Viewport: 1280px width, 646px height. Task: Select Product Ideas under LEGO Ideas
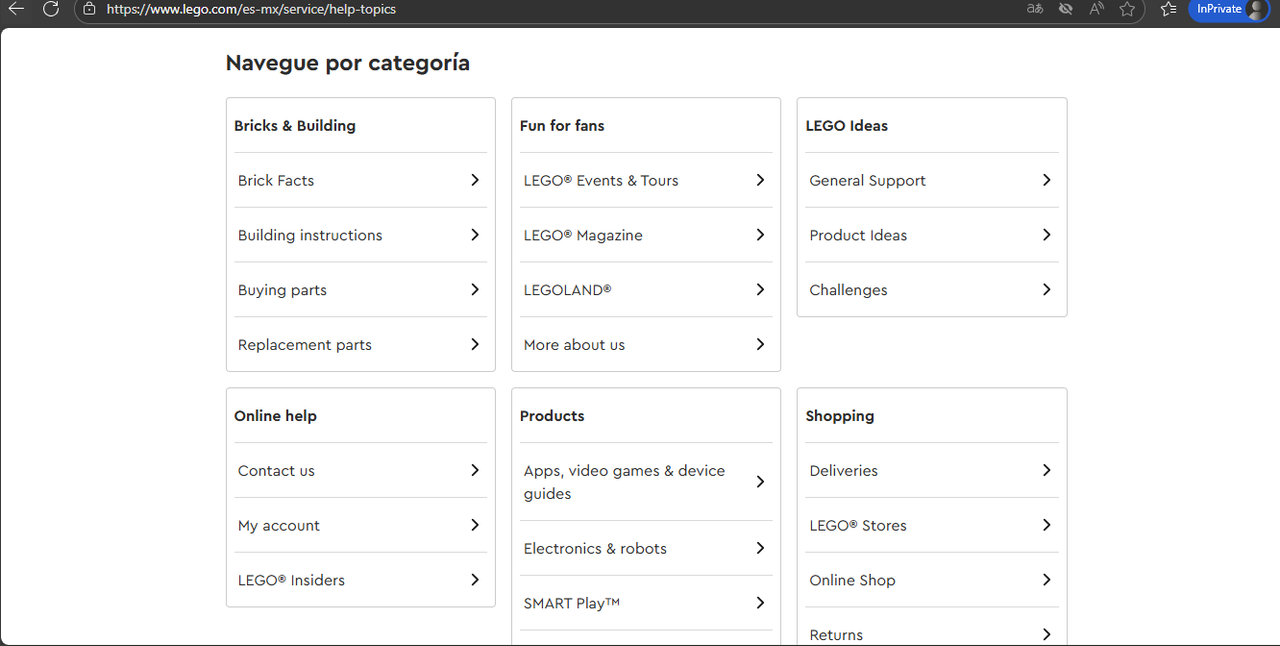coord(858,235)
